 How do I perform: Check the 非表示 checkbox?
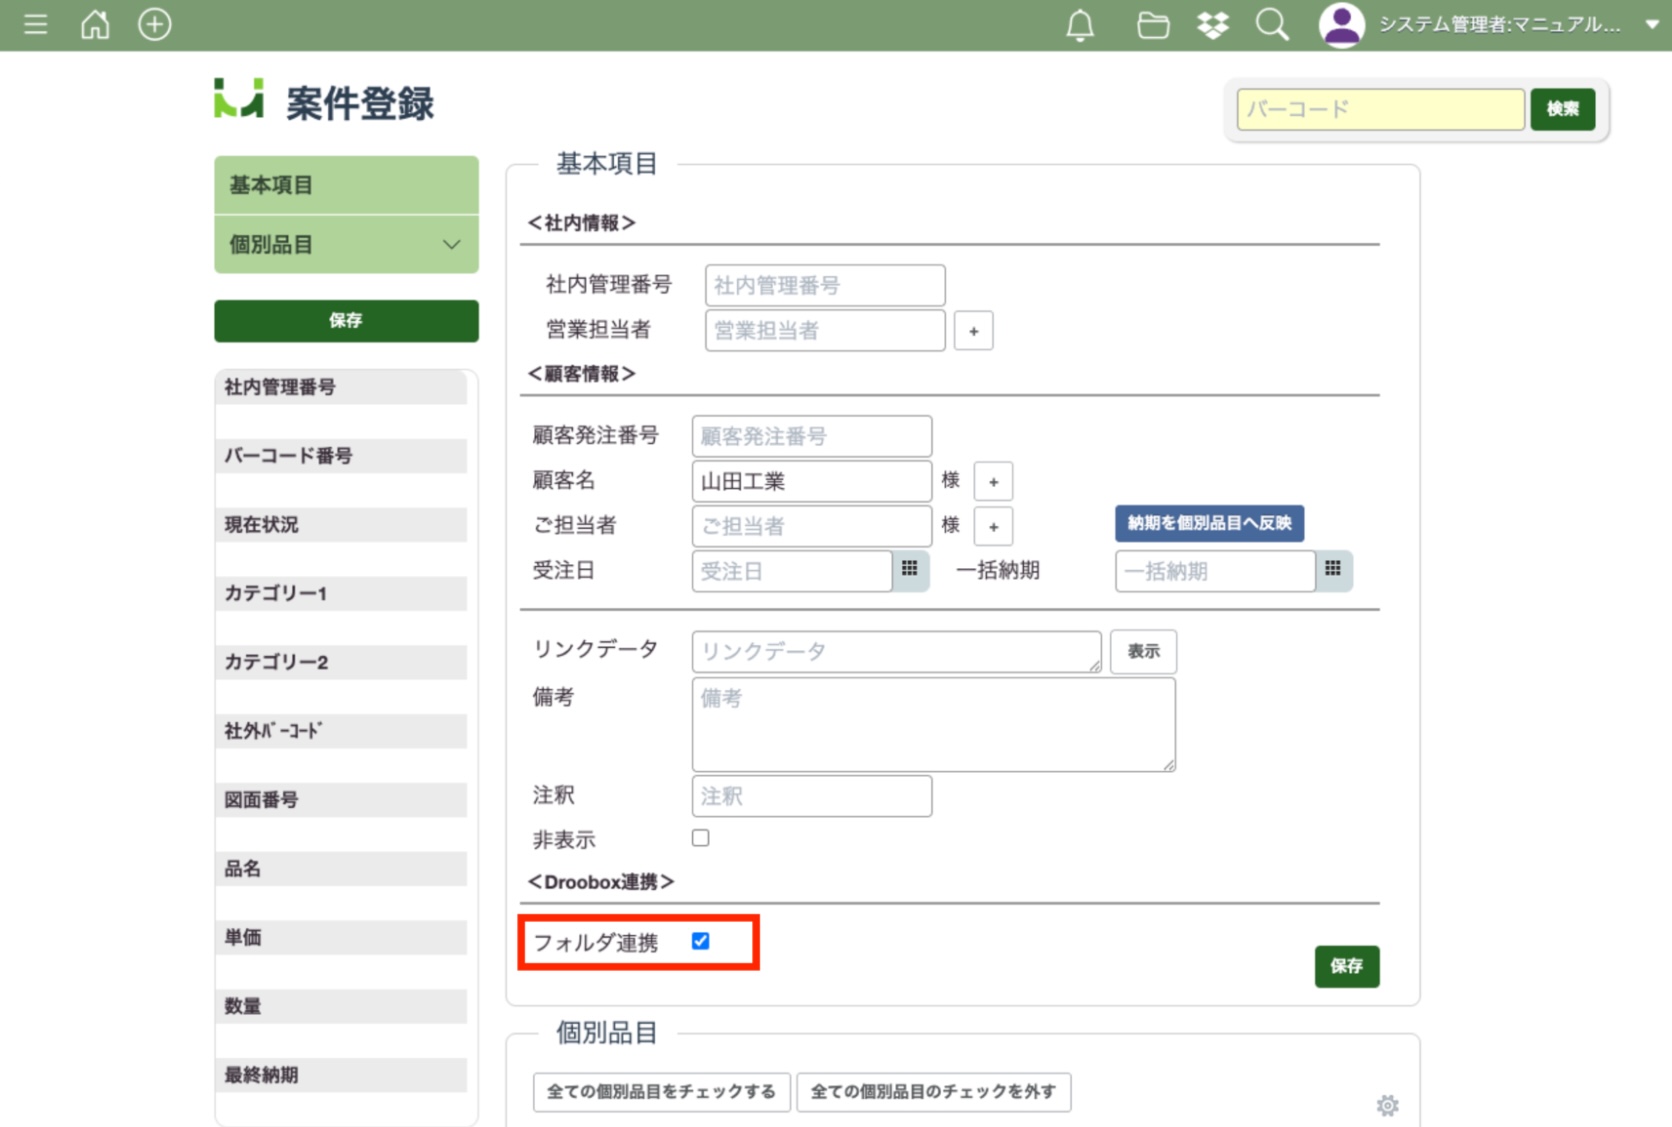(x=700, y=838)
